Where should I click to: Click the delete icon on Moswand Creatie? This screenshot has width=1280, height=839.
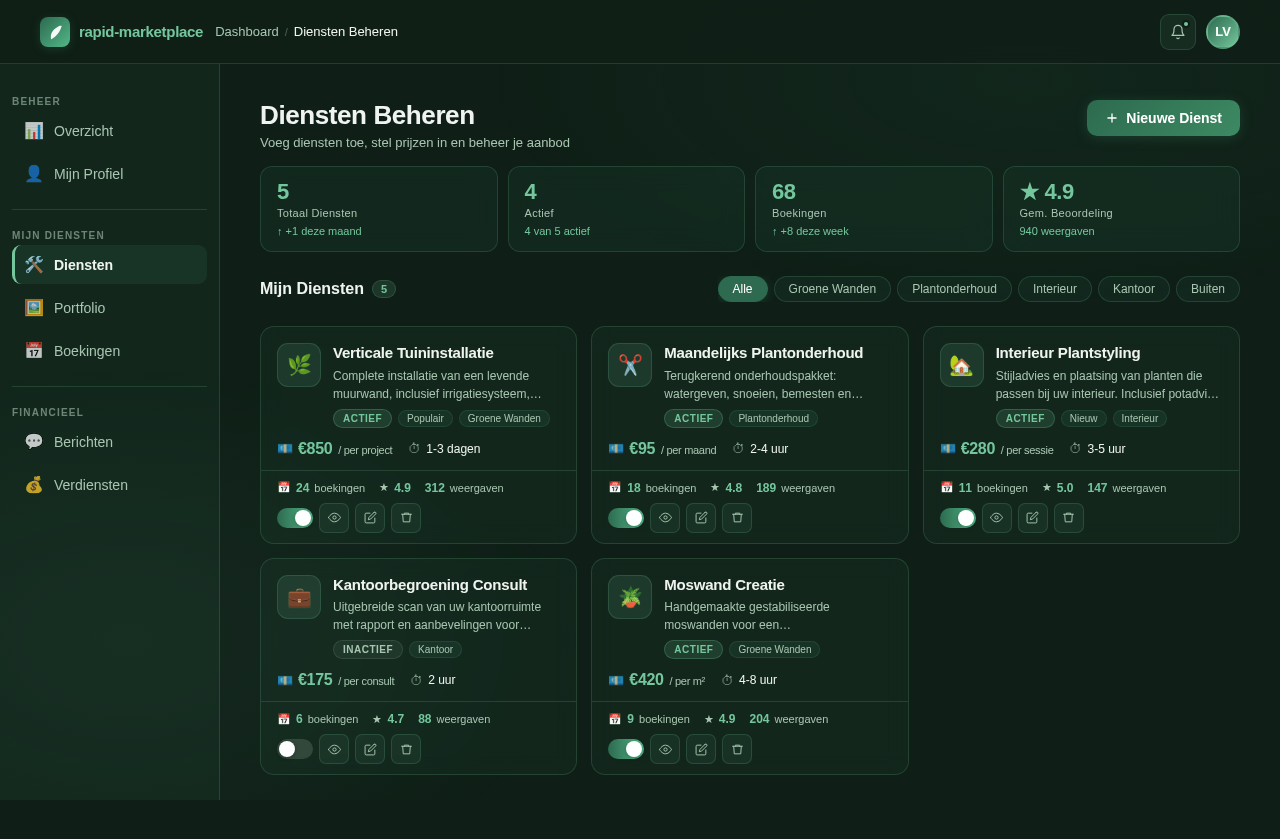pyautogui.click(x=736, y=748)
